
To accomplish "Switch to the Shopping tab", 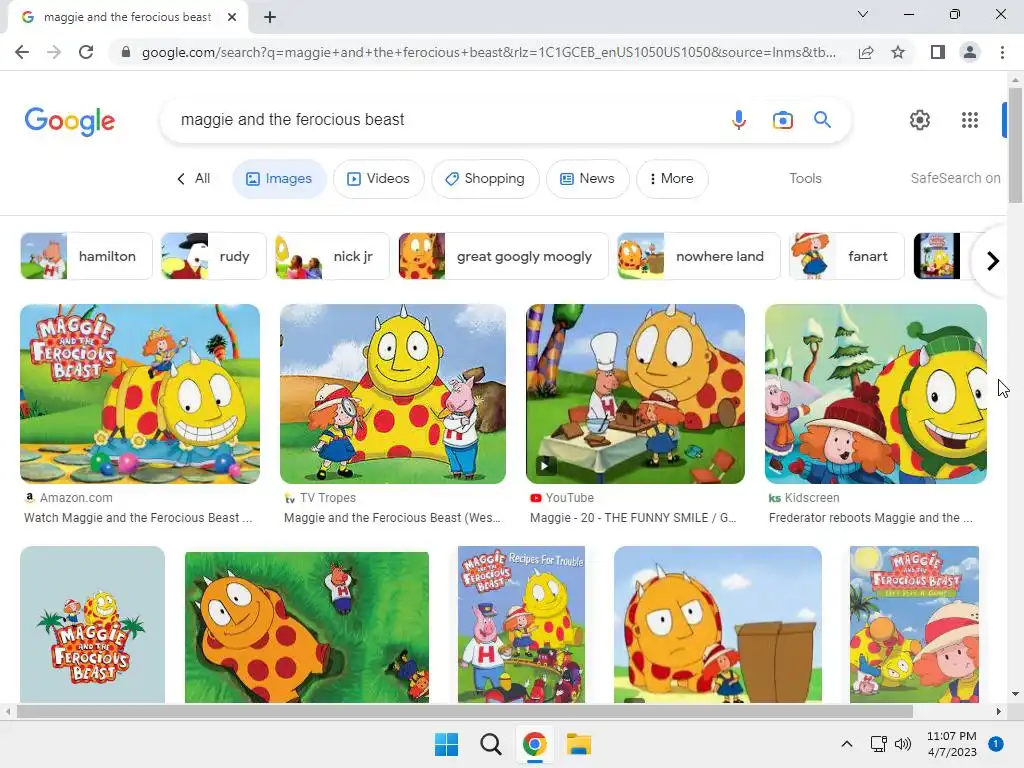I will [x=485, y=178].
